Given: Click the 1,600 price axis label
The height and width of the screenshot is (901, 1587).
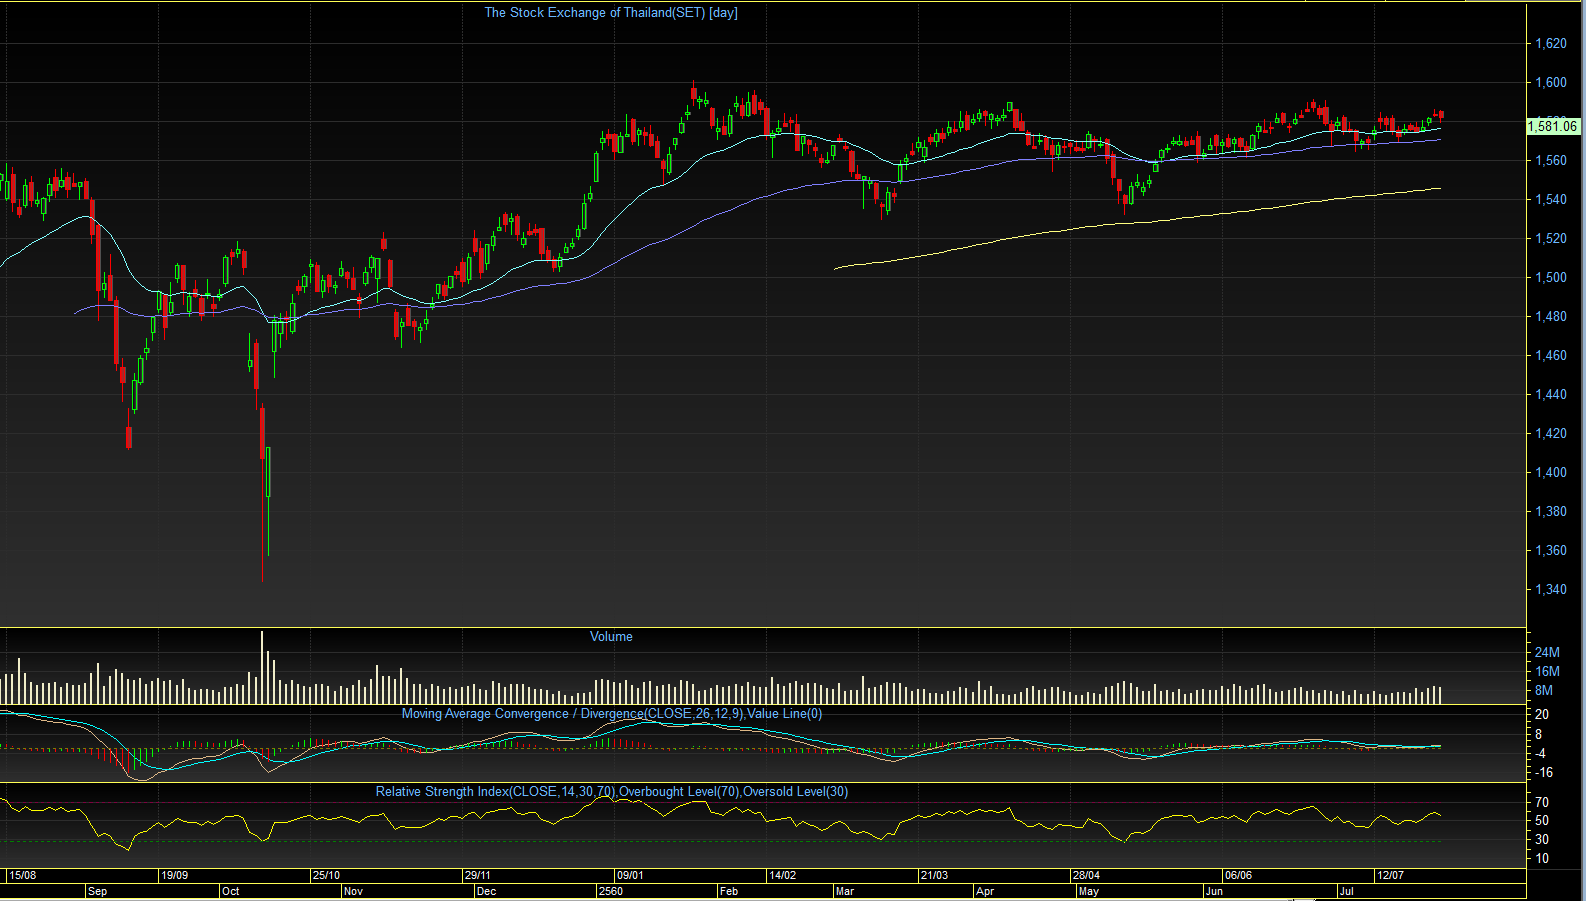Looking at the screenshot, I should click(x=1551, y=83).
